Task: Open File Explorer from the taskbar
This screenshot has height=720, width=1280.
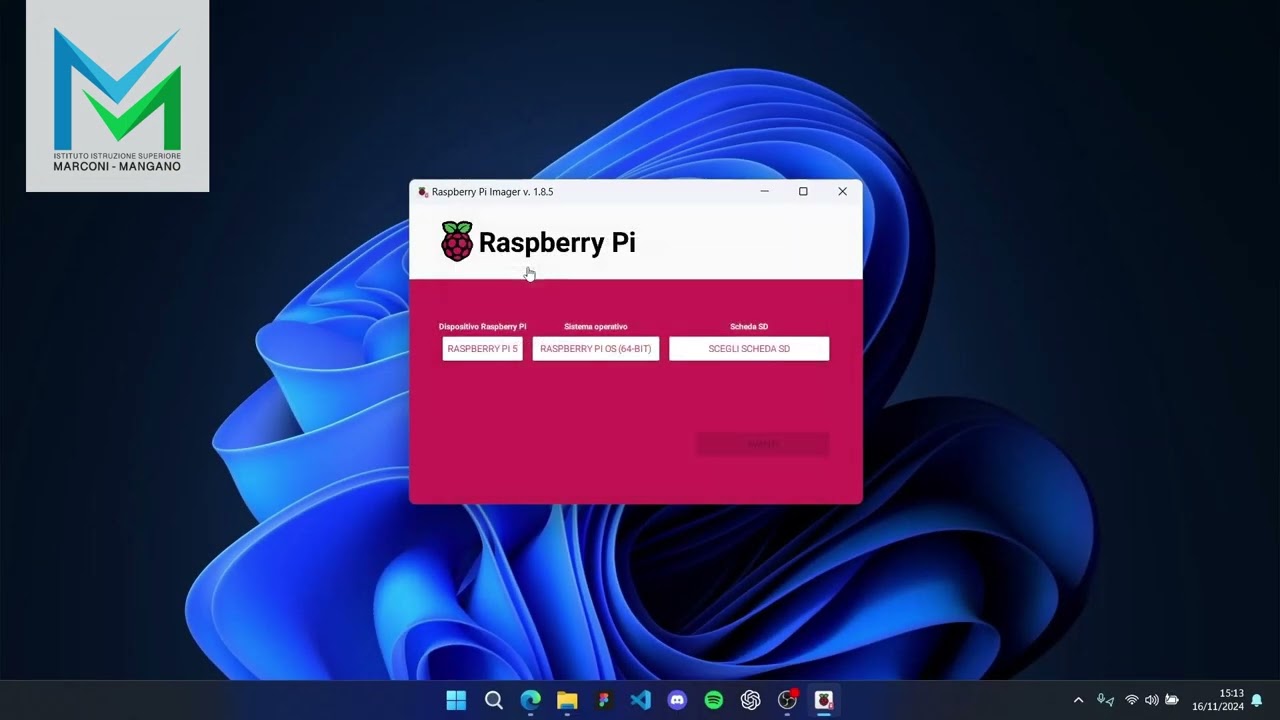Action: [567, 700]
